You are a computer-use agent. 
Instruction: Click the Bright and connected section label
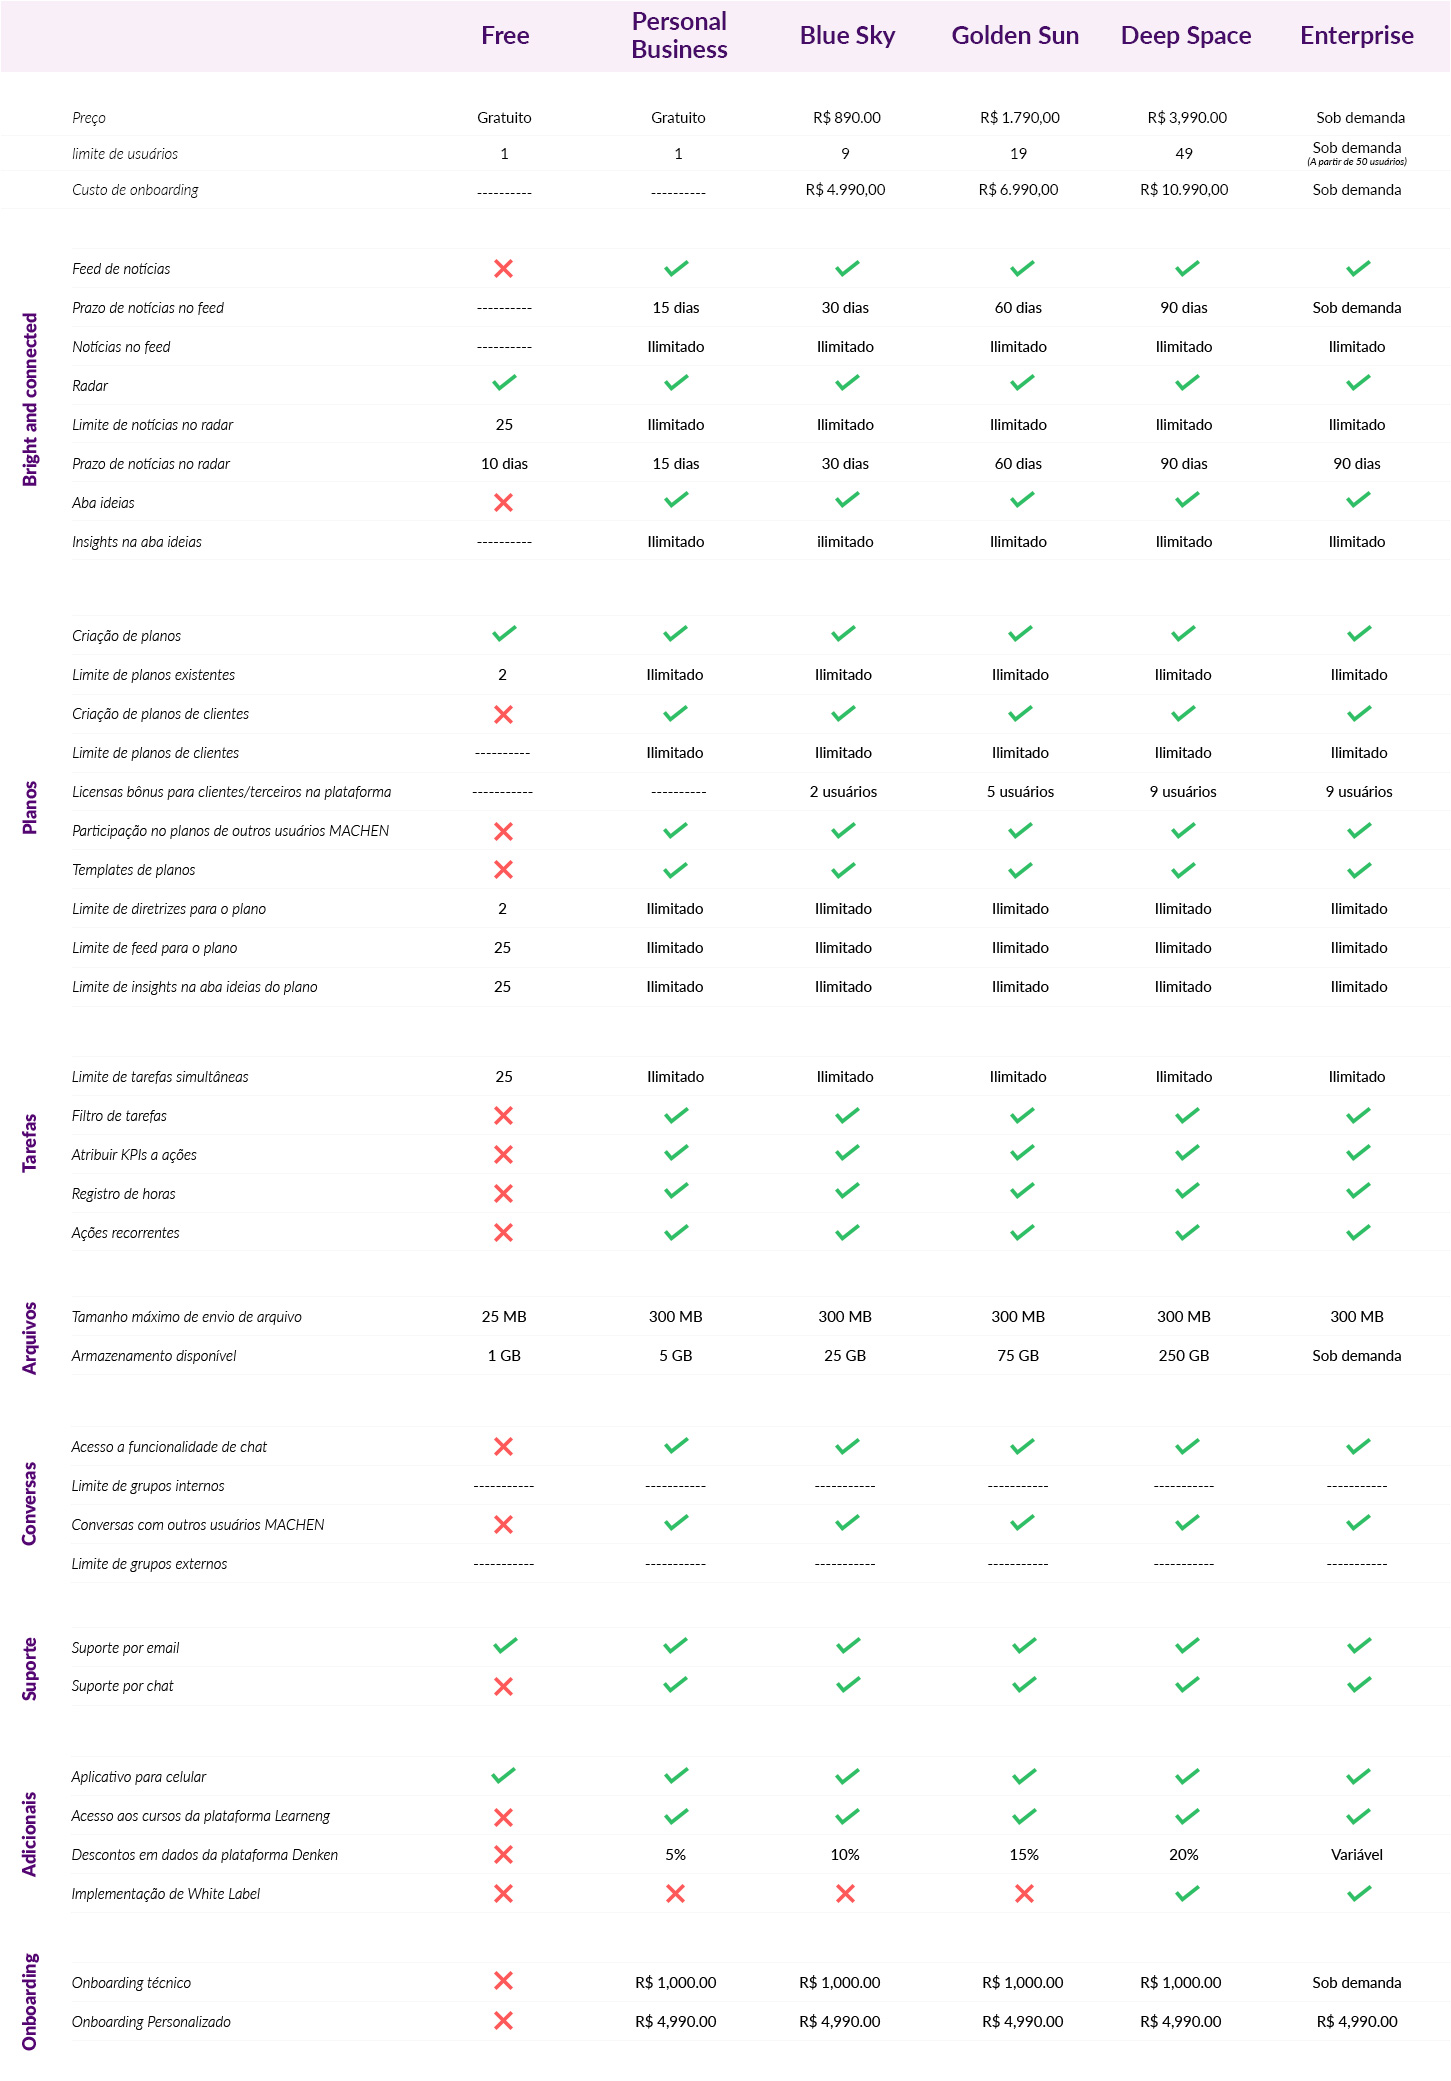[30, 400]
